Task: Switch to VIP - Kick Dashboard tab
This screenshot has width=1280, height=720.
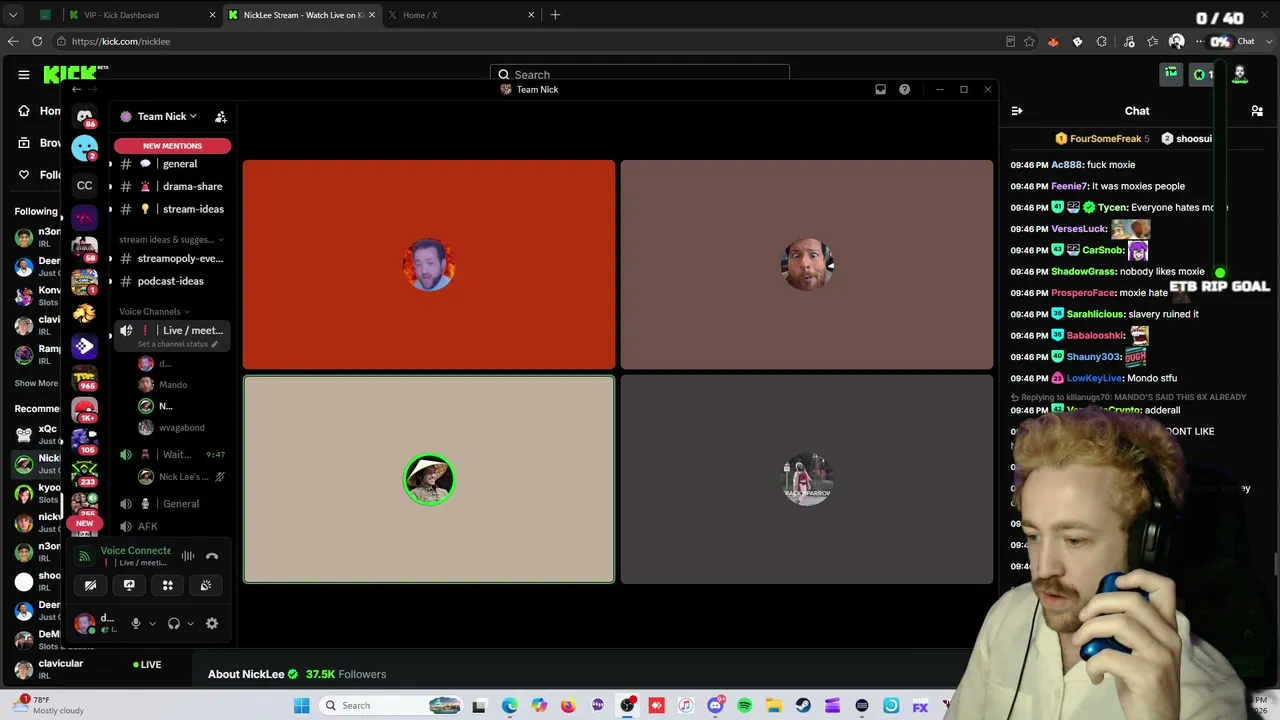Action: tap(141, 15)
